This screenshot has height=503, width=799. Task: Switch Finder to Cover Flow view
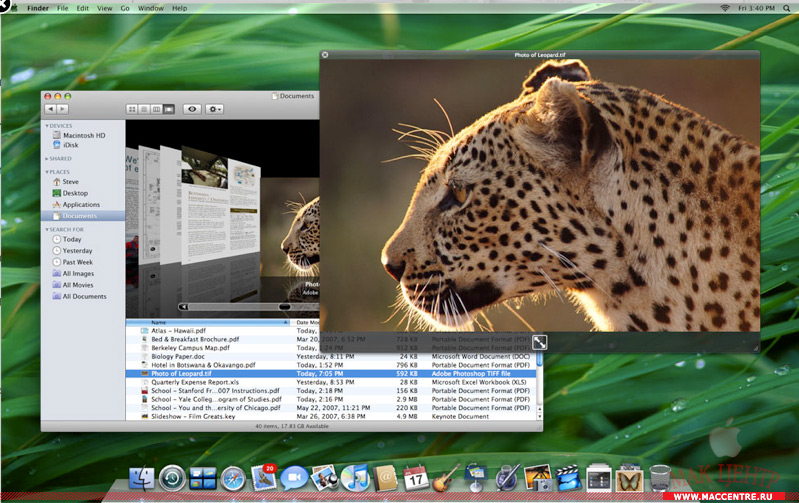pyautogui.click(x=169, y=109)
